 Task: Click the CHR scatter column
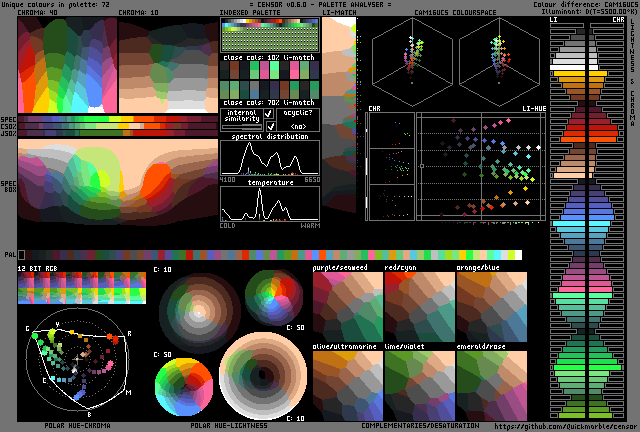391,167
